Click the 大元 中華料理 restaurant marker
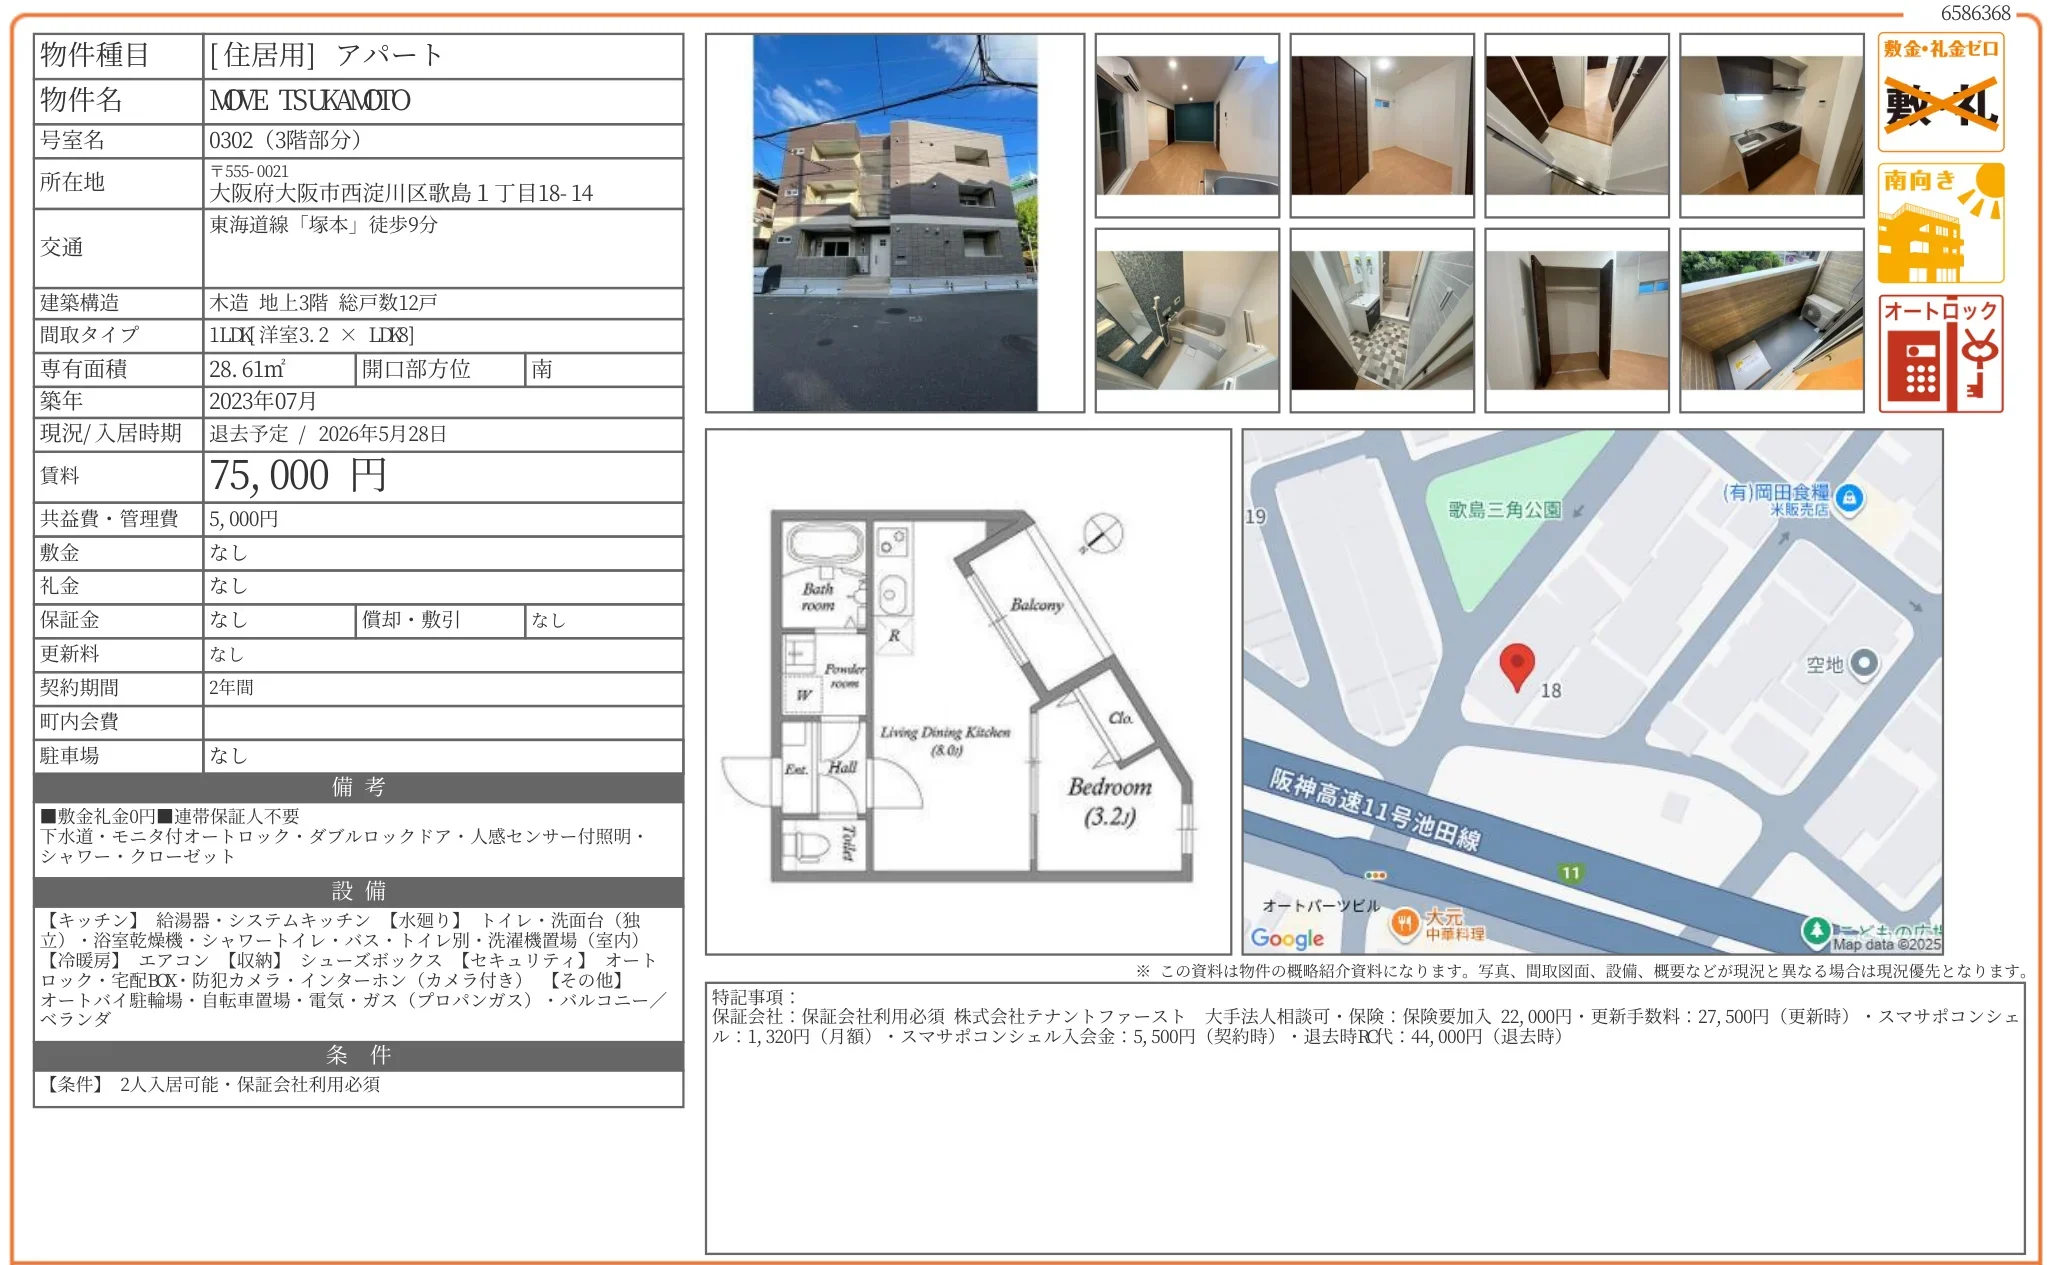 pyautogui.click(x=1404, y=924)
